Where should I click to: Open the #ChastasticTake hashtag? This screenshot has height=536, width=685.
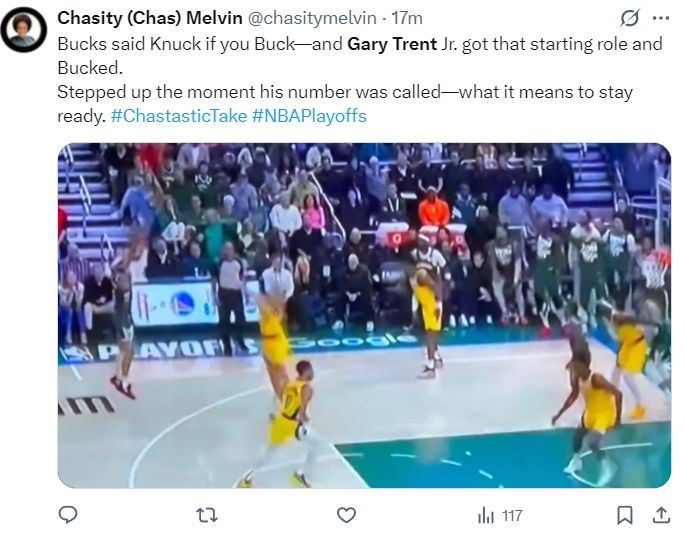click(x=179, y=116)
